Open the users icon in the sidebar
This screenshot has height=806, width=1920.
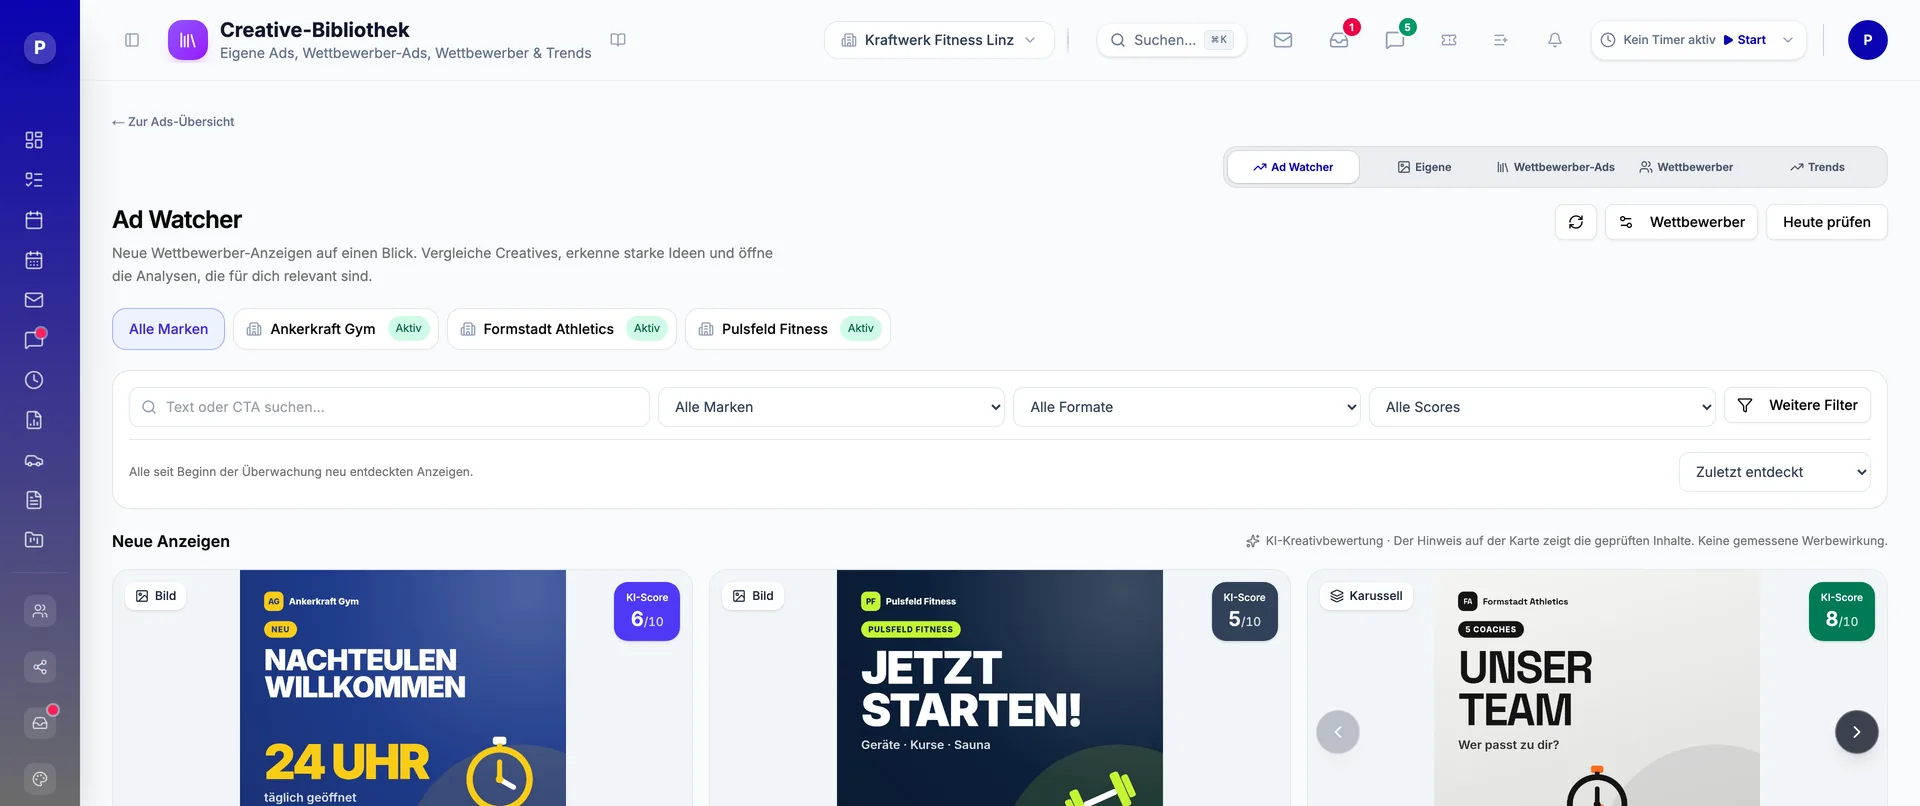(40, 611)
